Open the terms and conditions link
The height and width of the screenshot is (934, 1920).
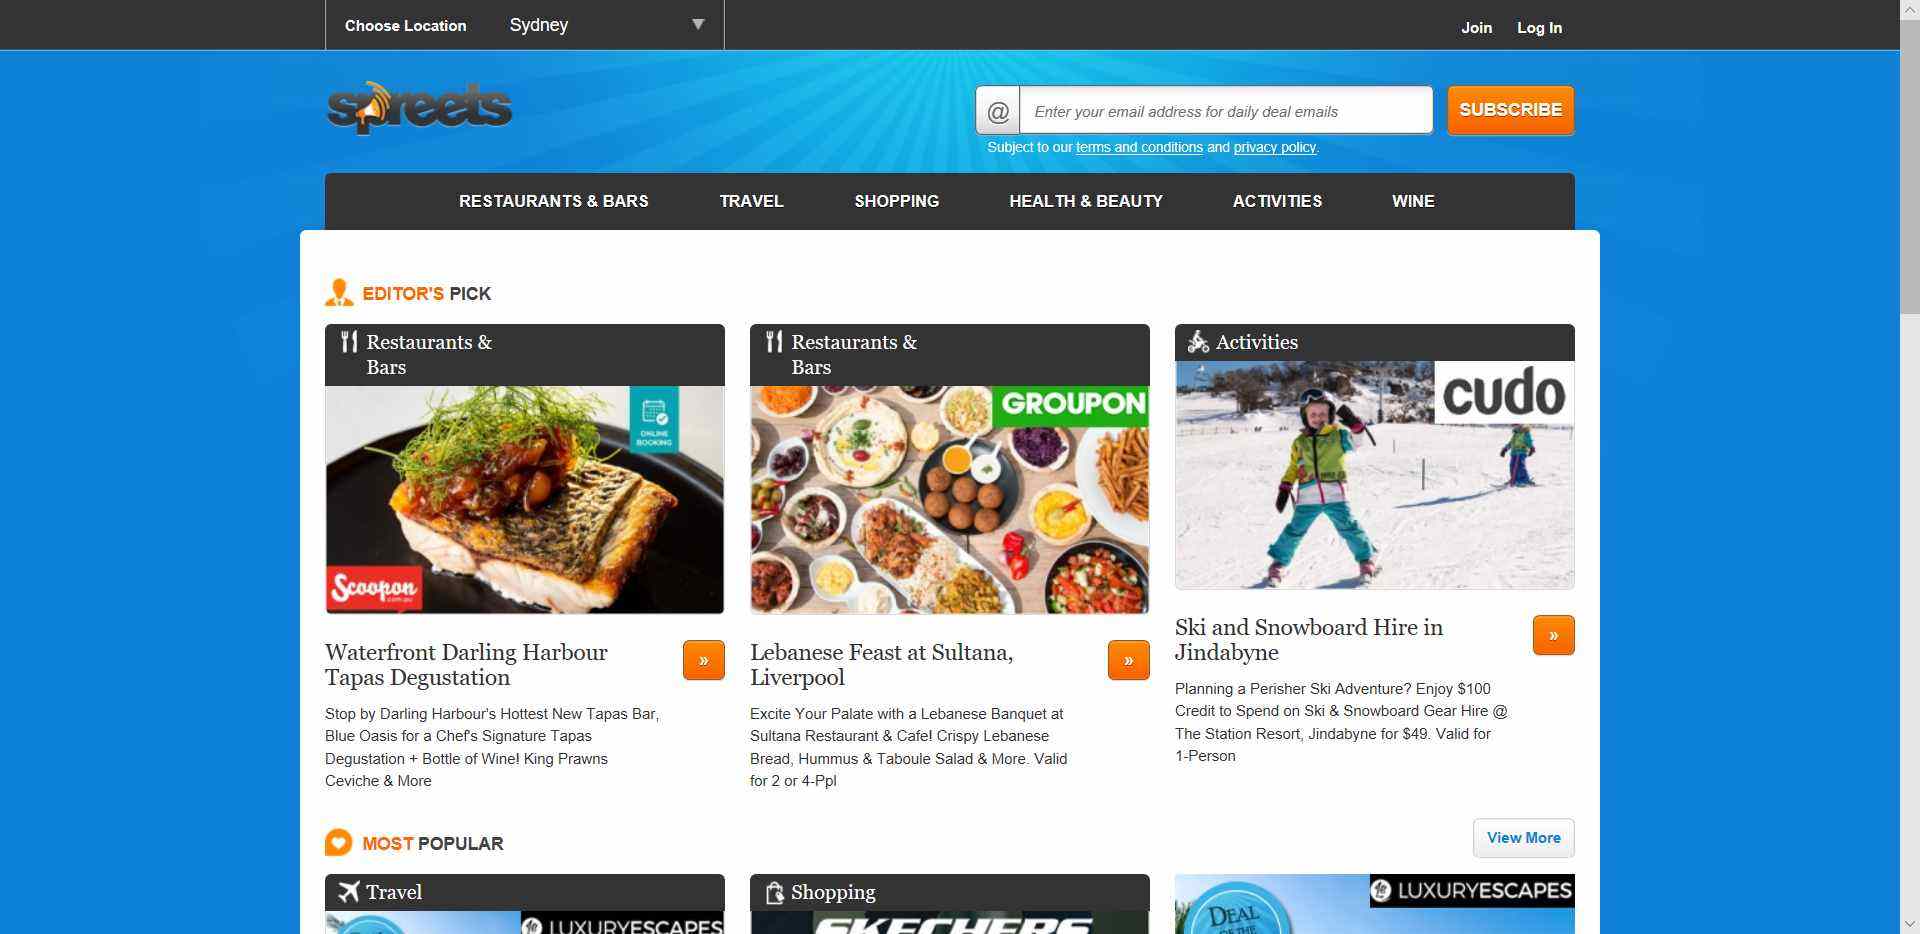coord(1139,147)
